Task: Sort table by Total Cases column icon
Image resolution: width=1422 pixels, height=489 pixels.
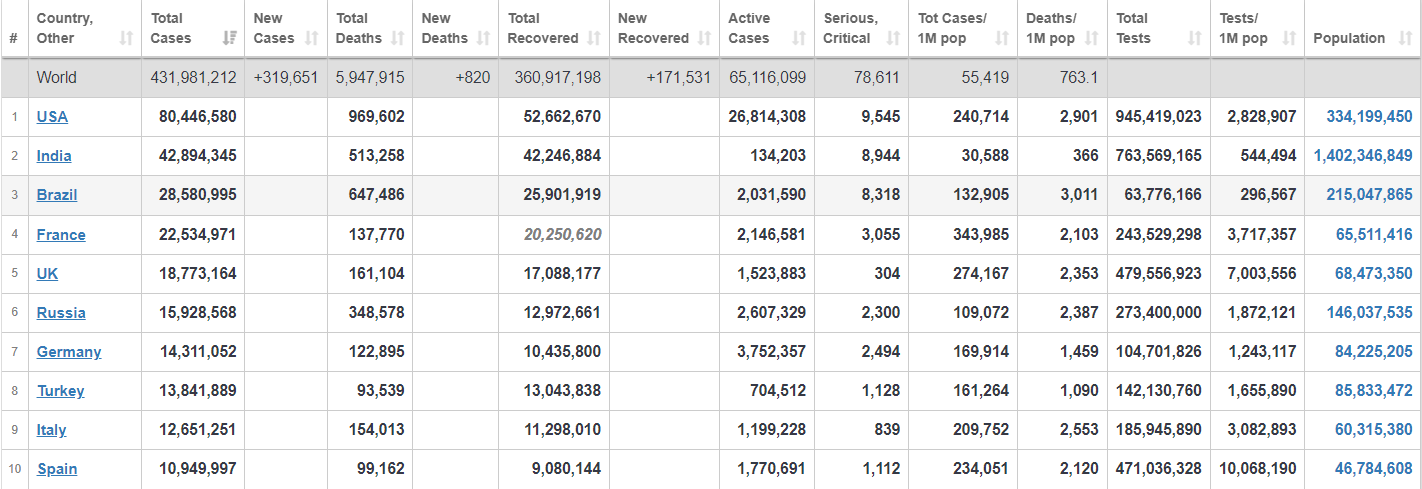Action: point(230,38)
